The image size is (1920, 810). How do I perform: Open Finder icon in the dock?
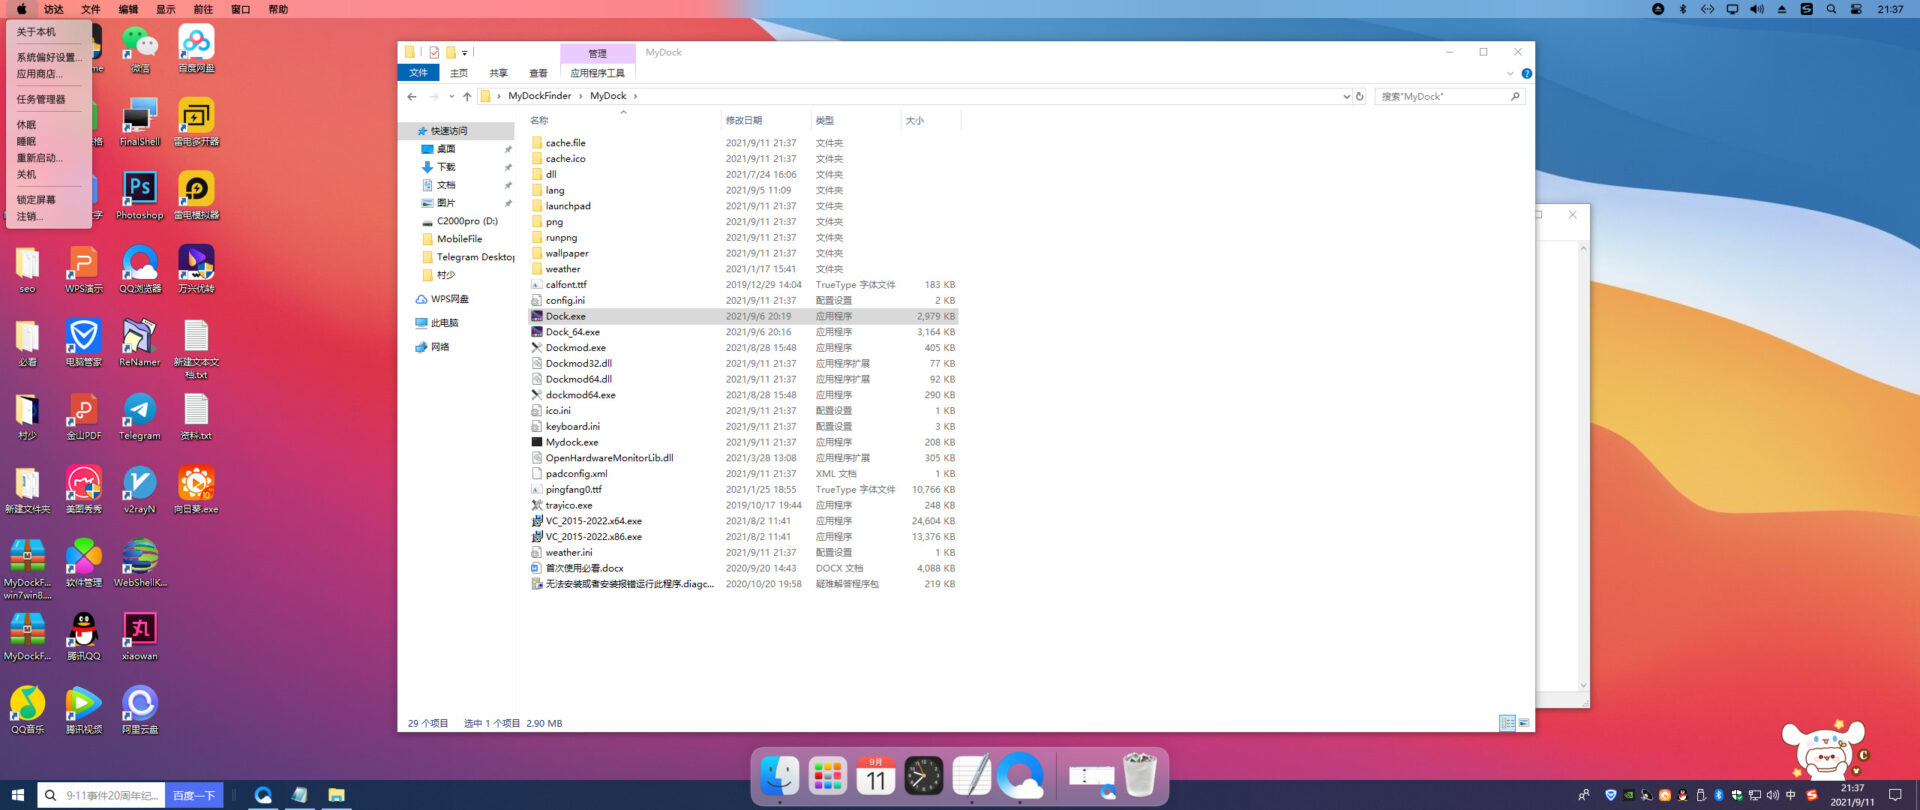tap(780, 775)
